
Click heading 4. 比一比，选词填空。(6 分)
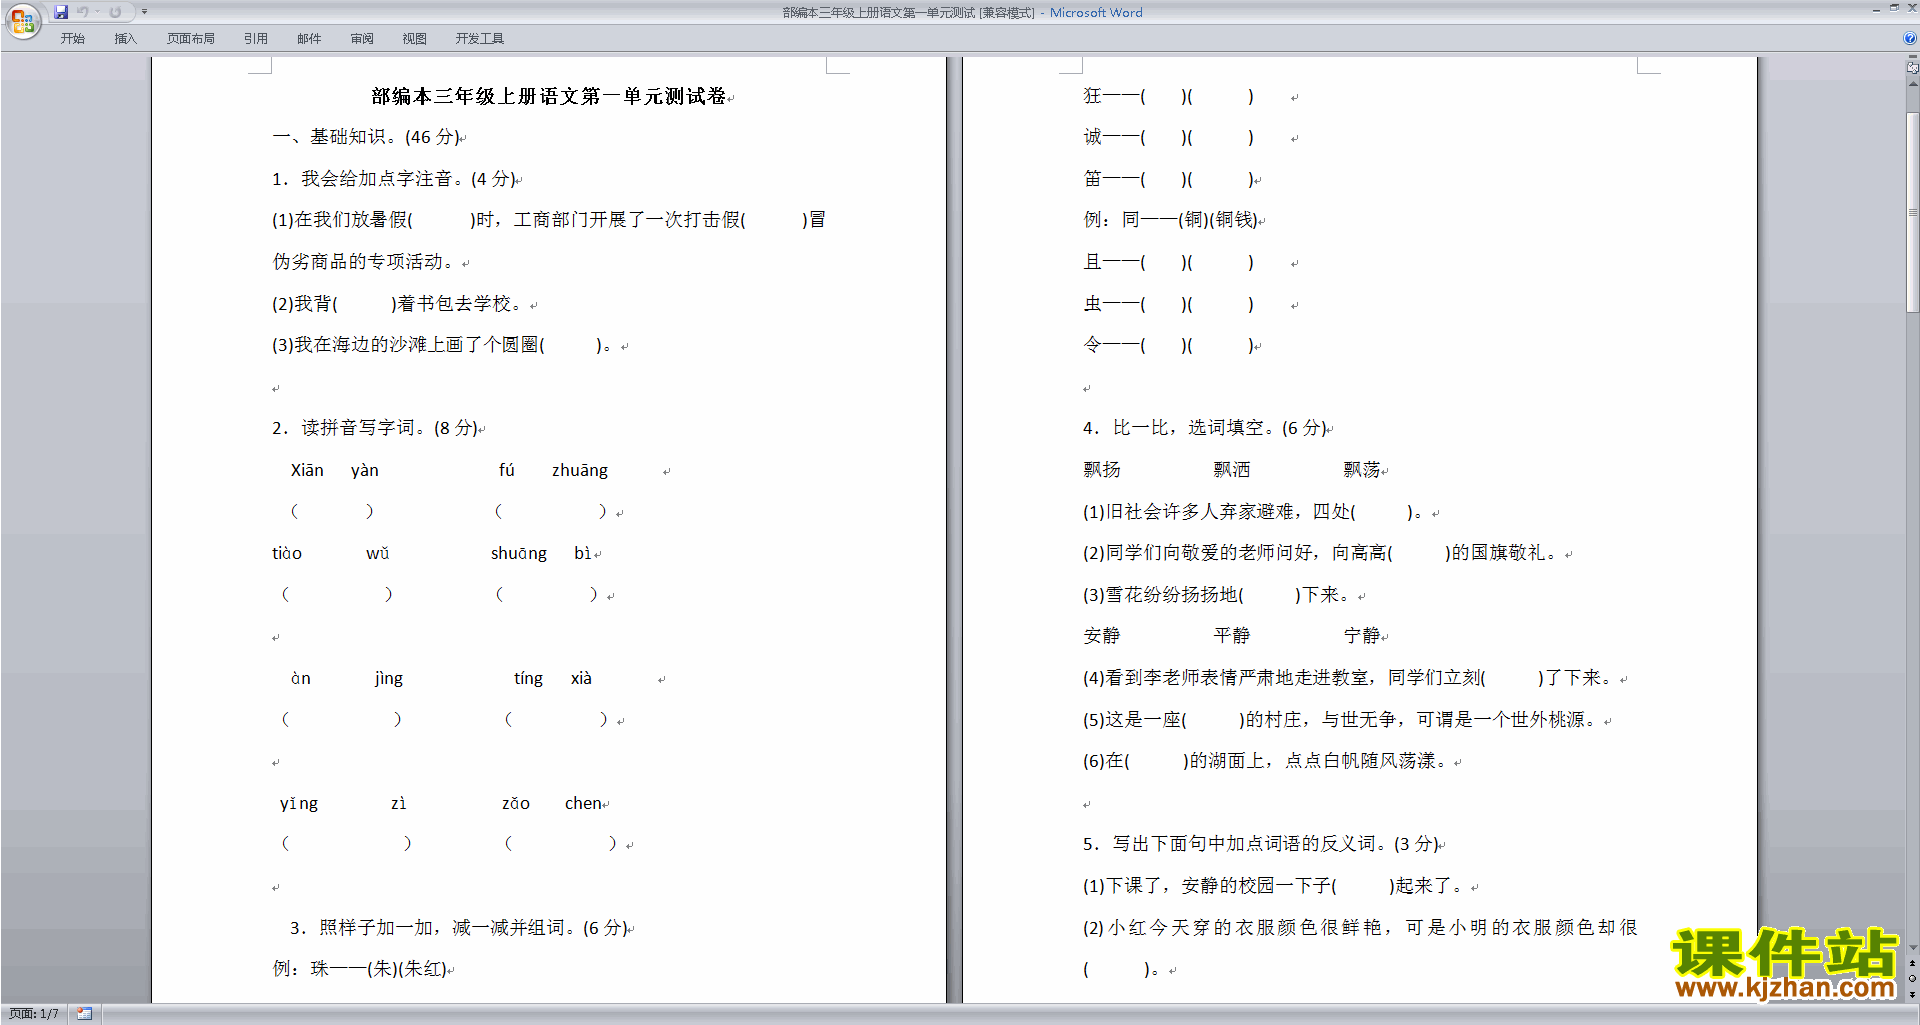[x=1205, y=428]
